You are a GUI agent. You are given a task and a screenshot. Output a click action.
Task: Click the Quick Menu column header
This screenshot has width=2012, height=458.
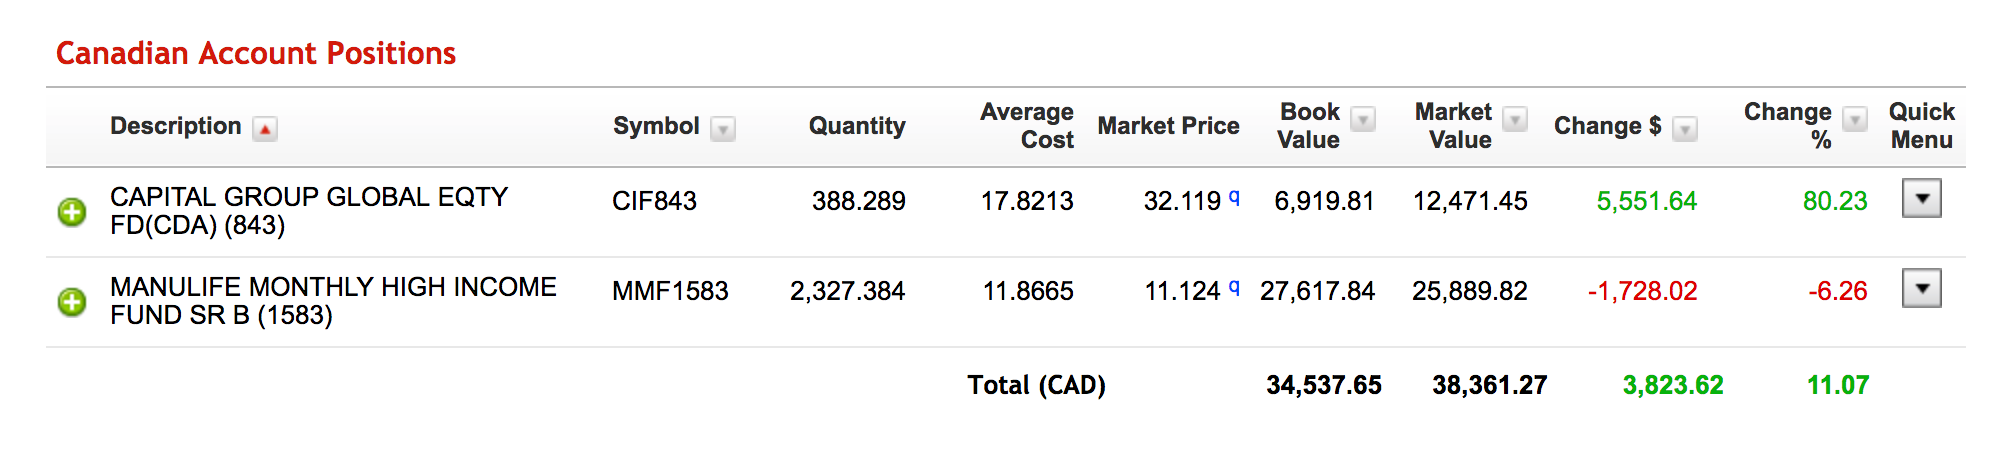(x=1922, y=126)
